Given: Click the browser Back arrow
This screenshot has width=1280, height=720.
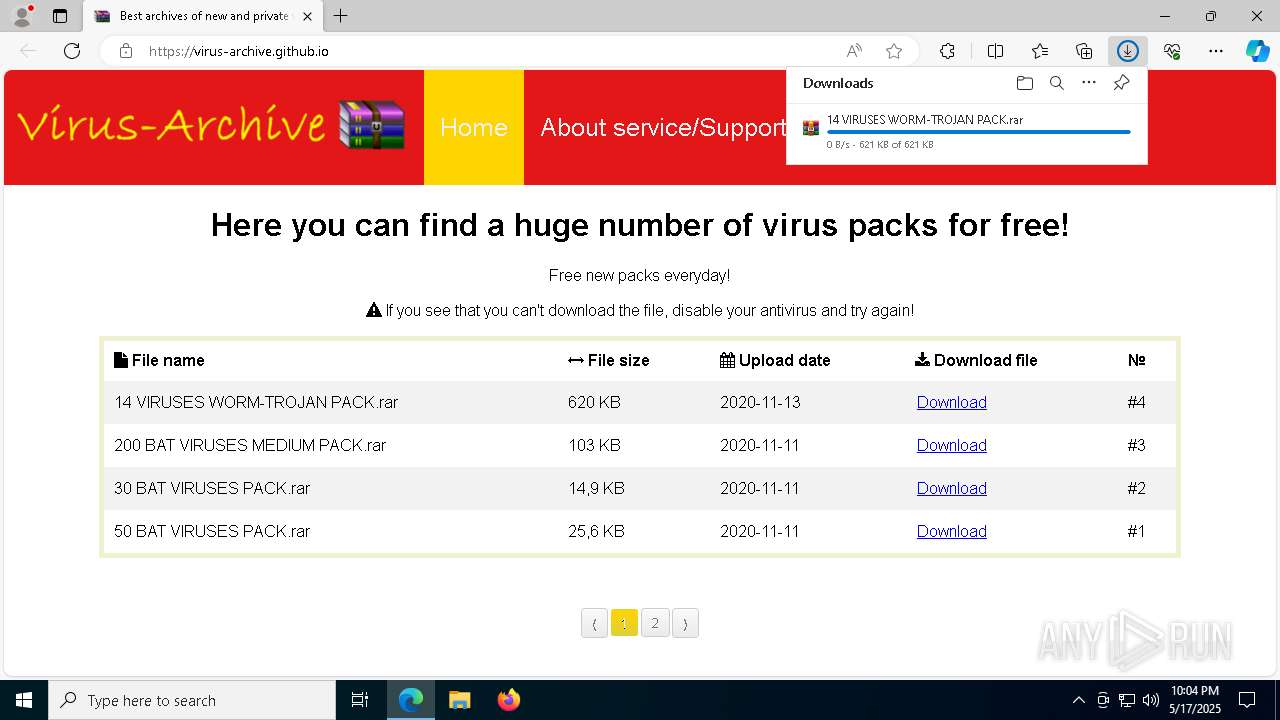Looking at the screenshot, I should (x=28, y=51).
